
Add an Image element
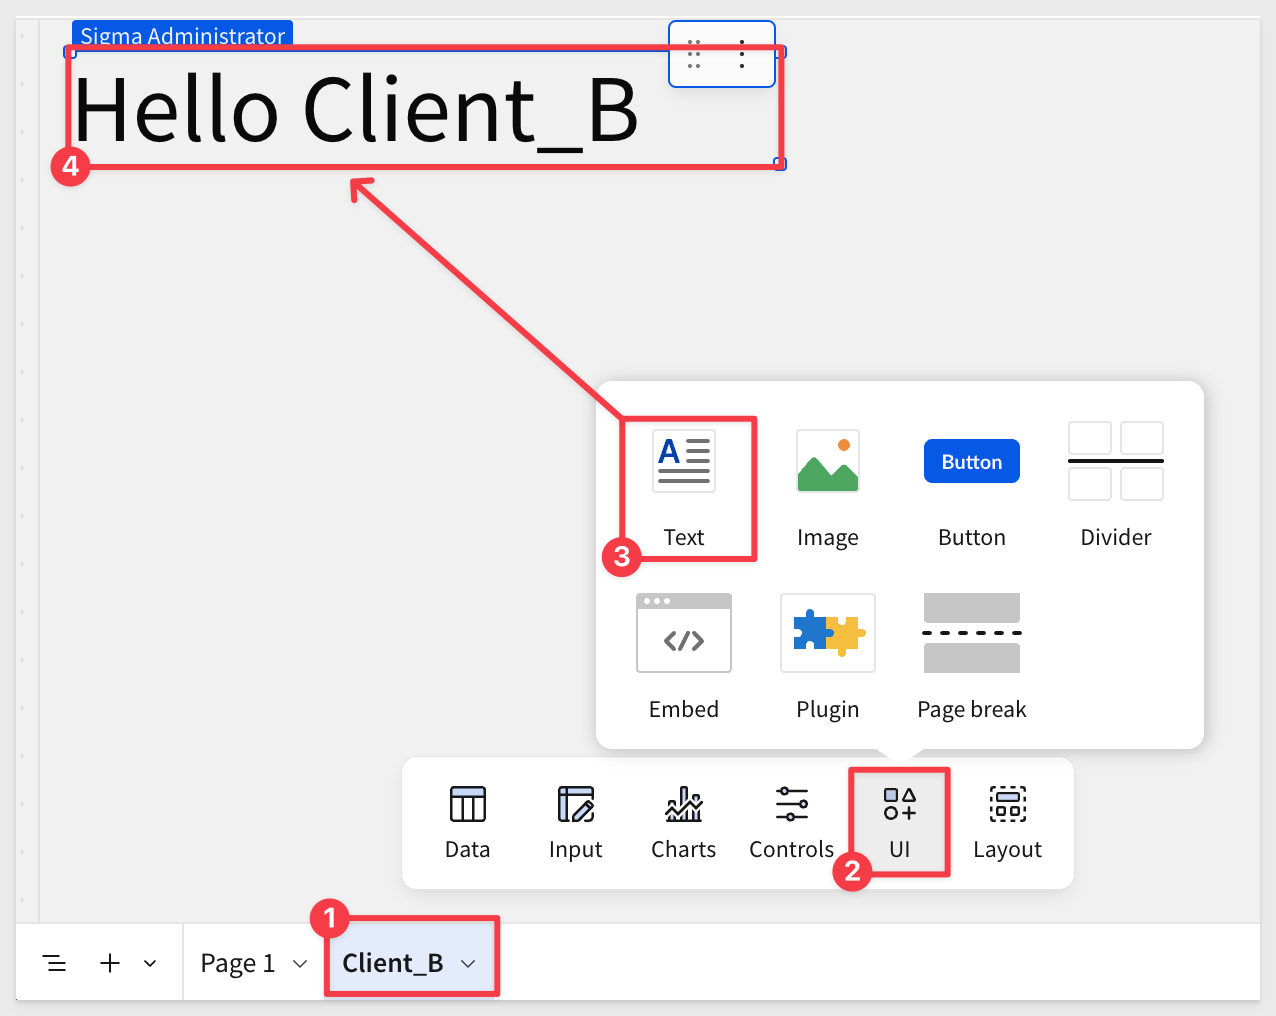click(x=828, y=489)
